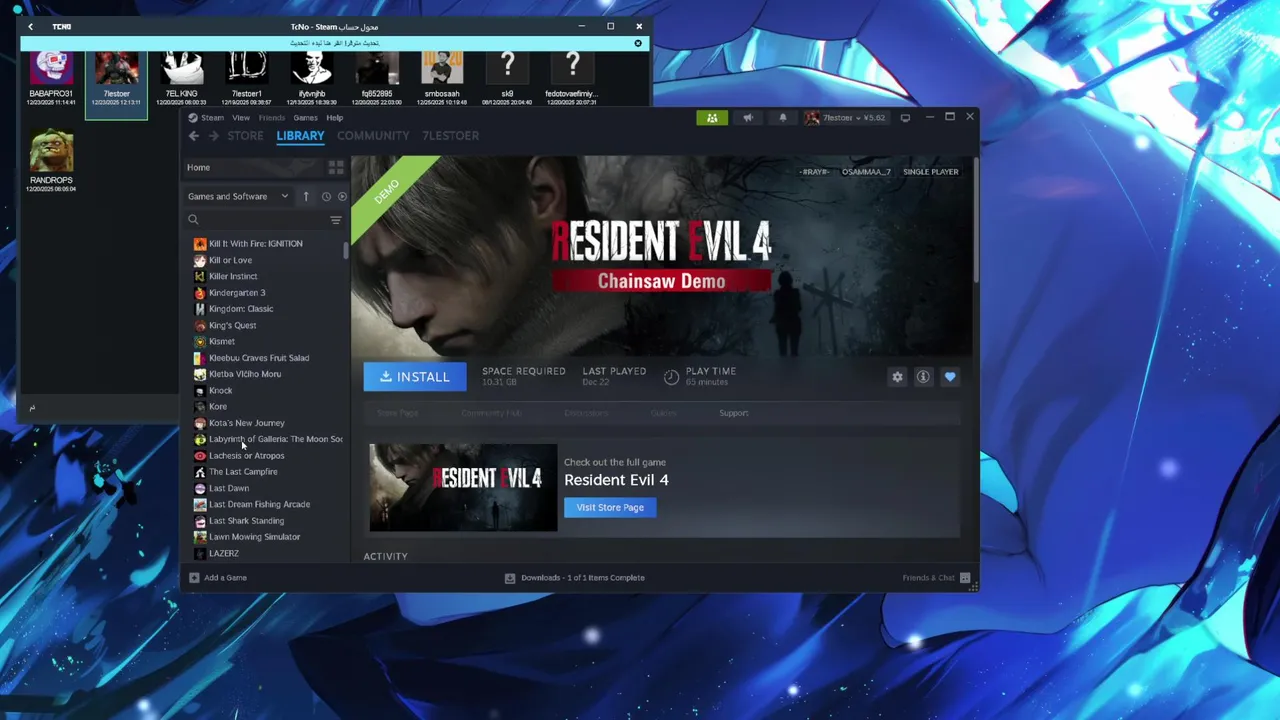
Task: Select Kona's New Journey in library
Action: coord(246,423)
